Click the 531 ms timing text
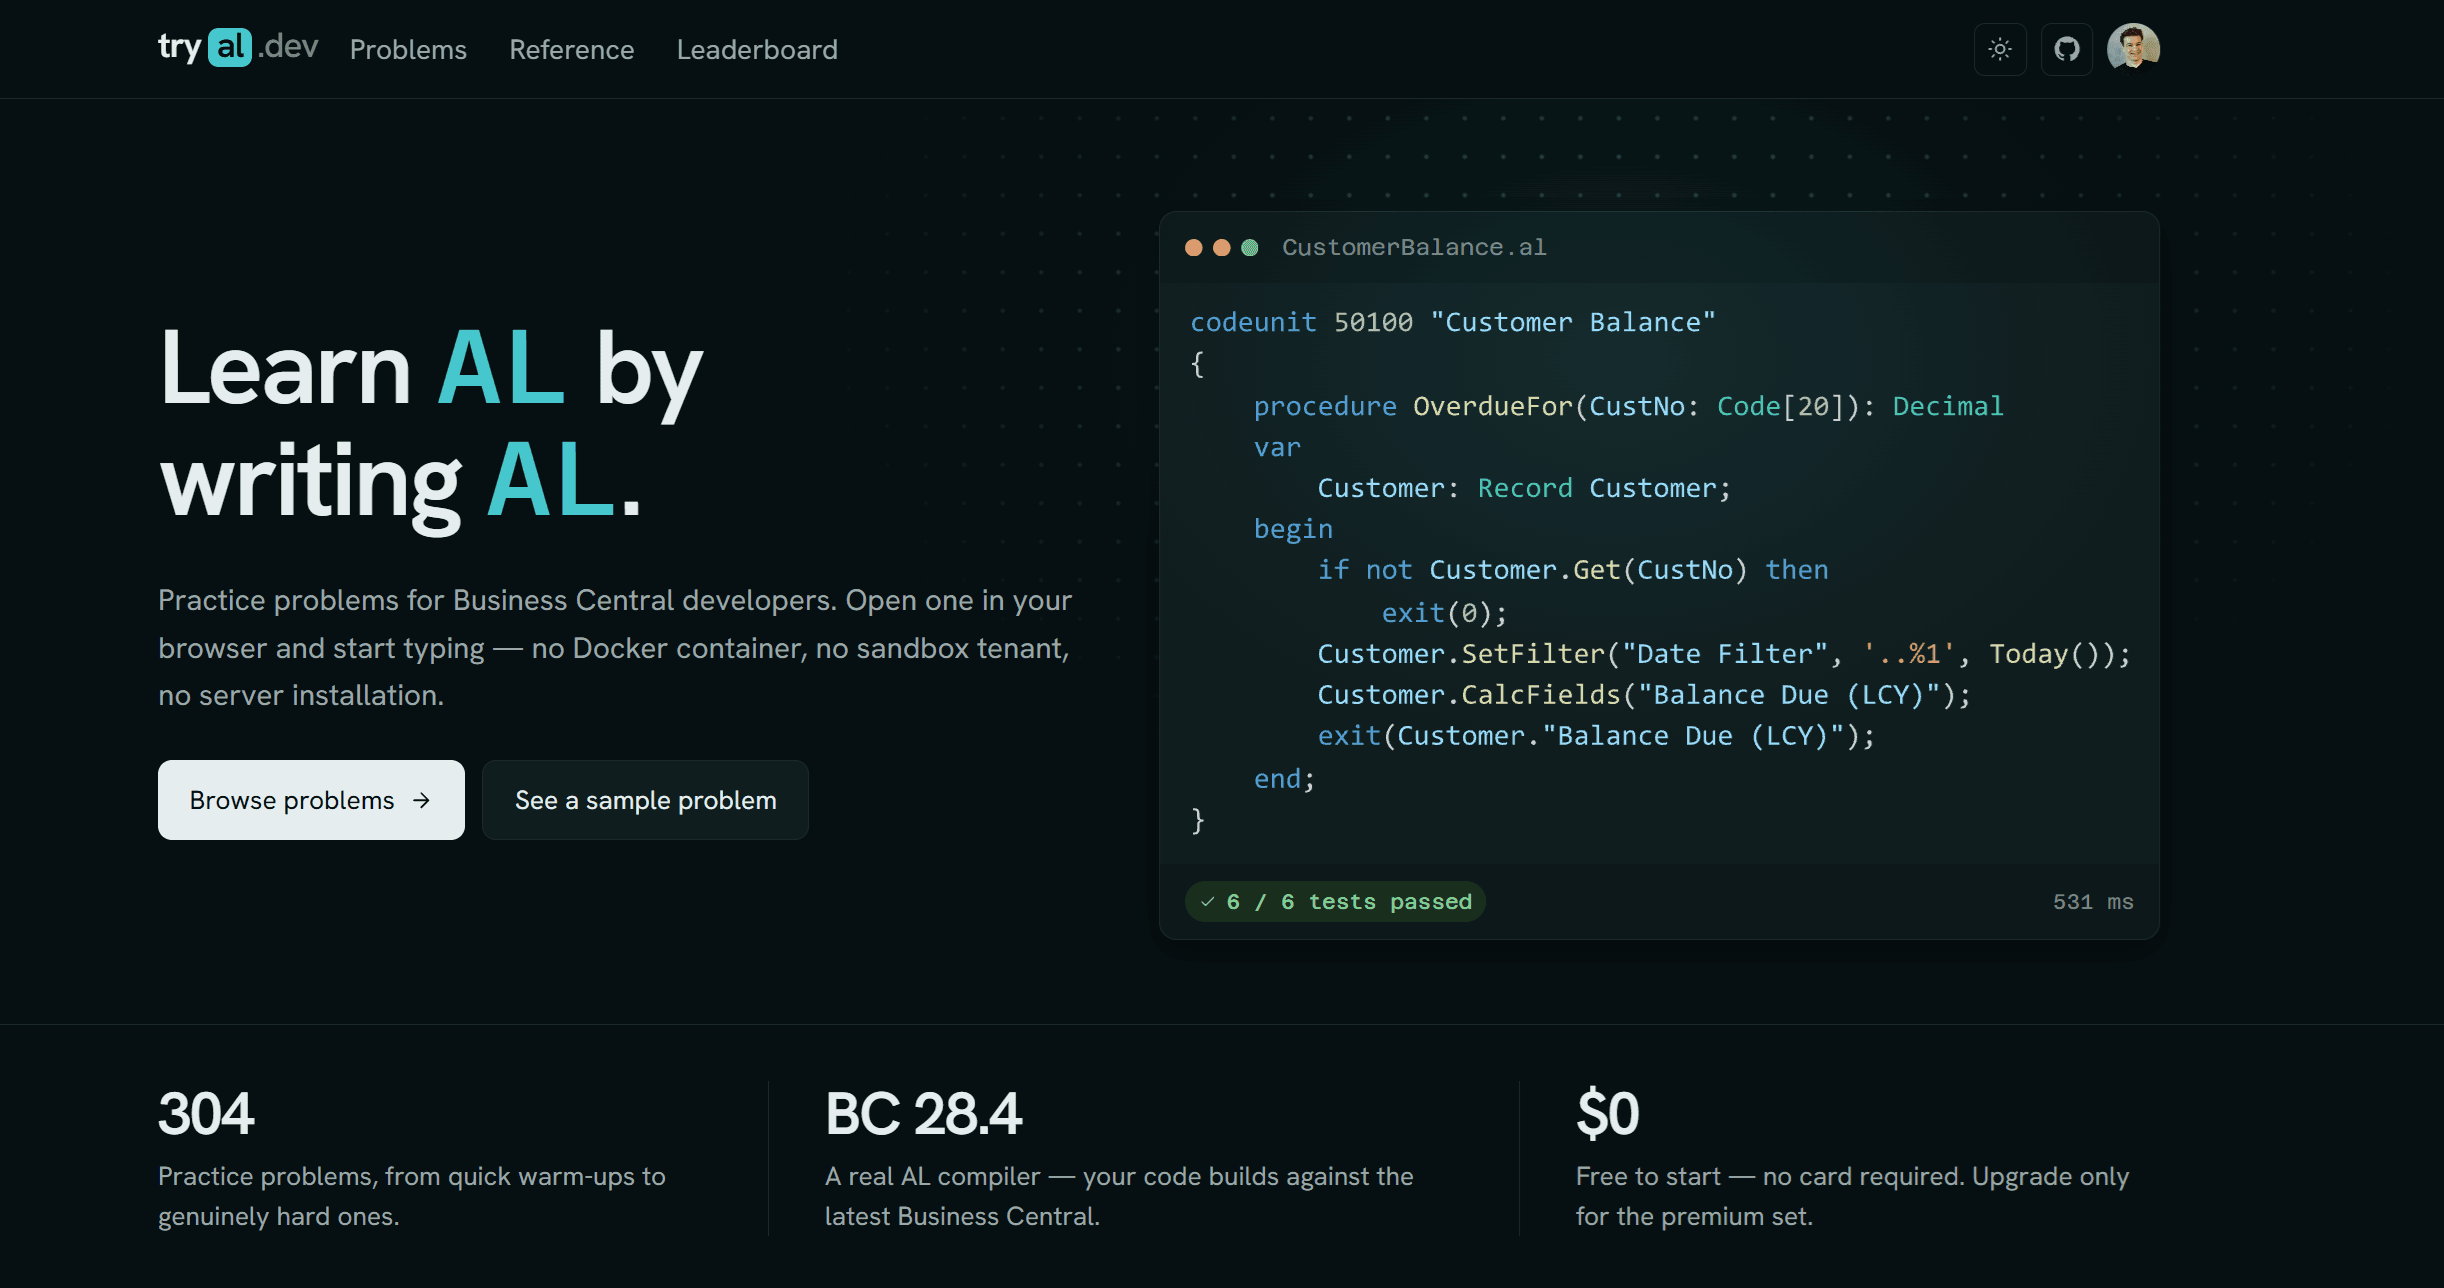 (2093, 902)
